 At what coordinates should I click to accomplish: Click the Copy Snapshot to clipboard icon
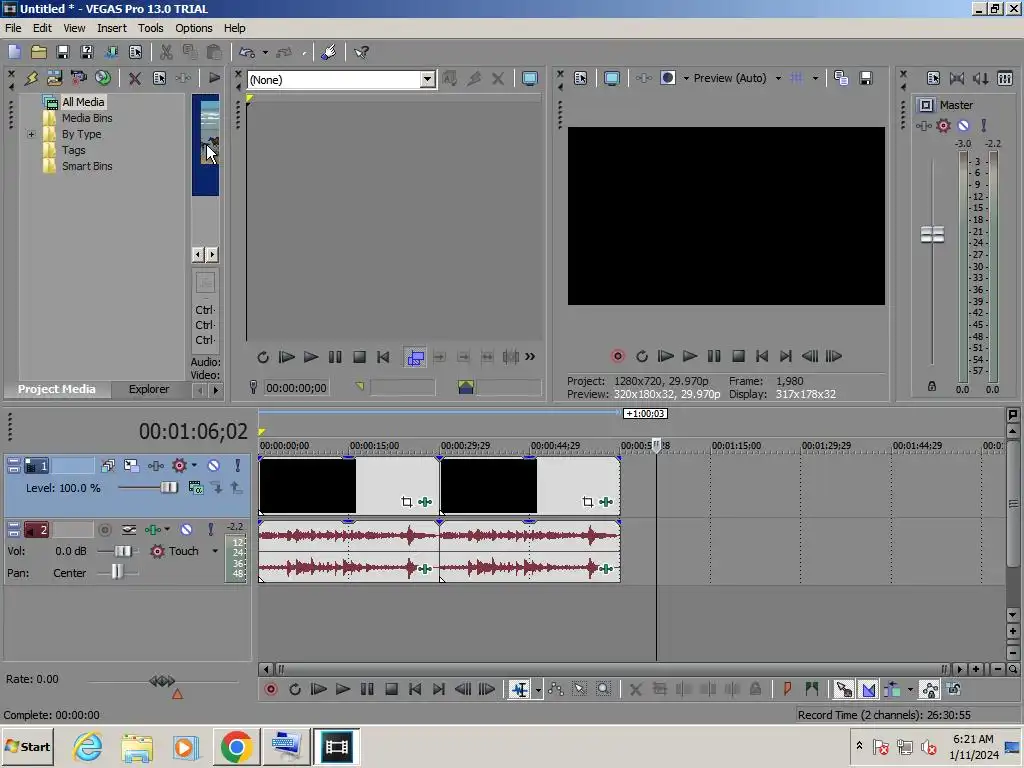coord(841,78)
